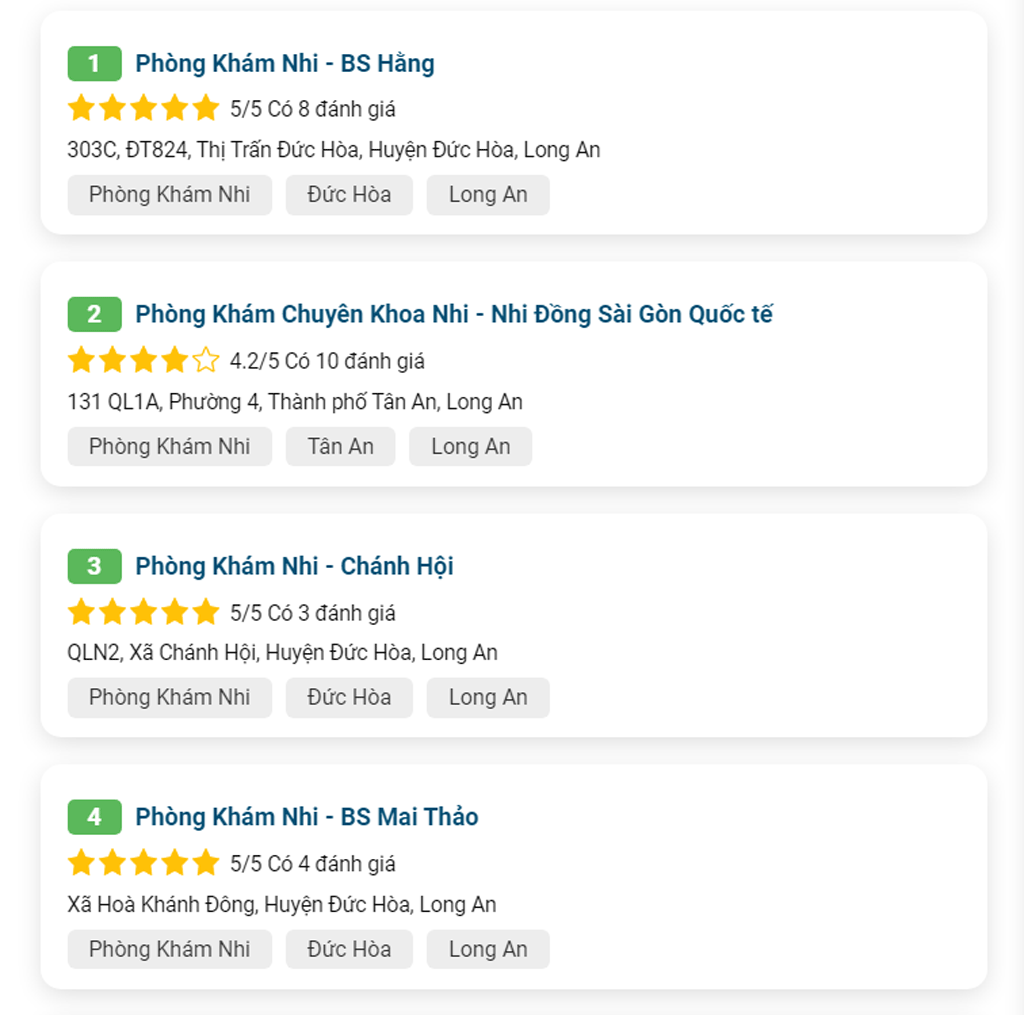Click the star rating of Chánh Hội clinic

coord(144,612)
